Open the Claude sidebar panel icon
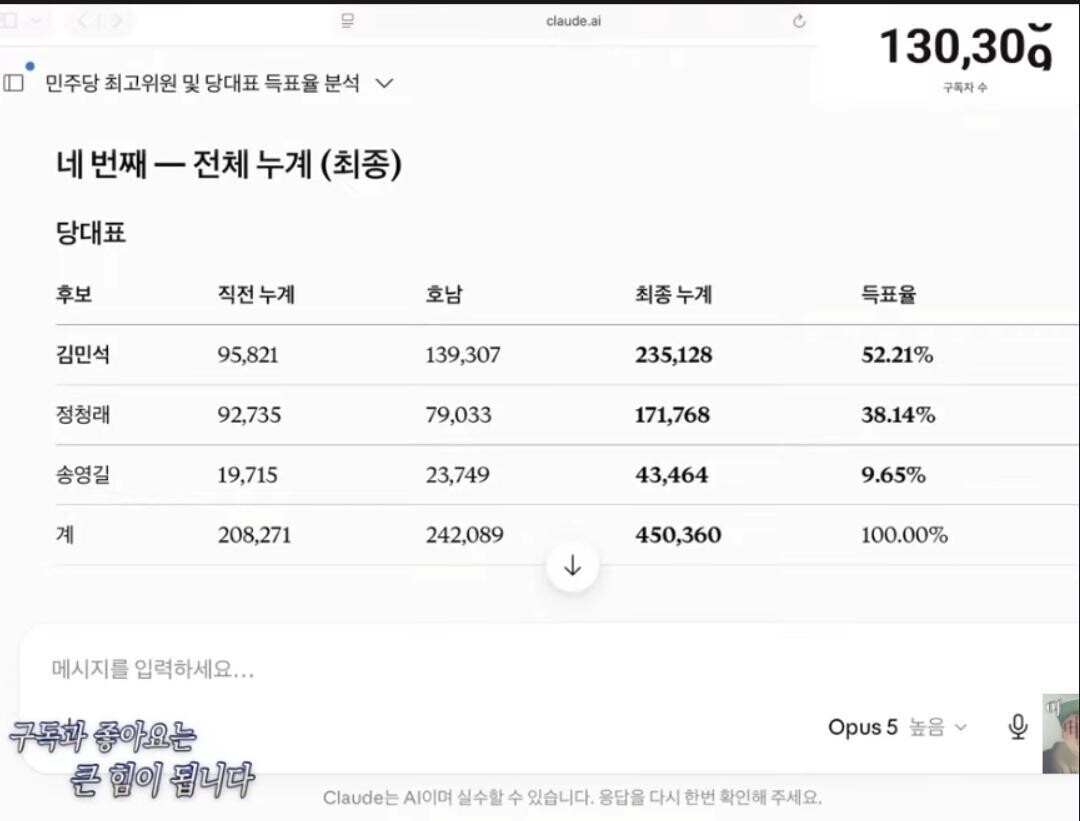Viewport: 1080px width, 821px height. click(14, 83)
